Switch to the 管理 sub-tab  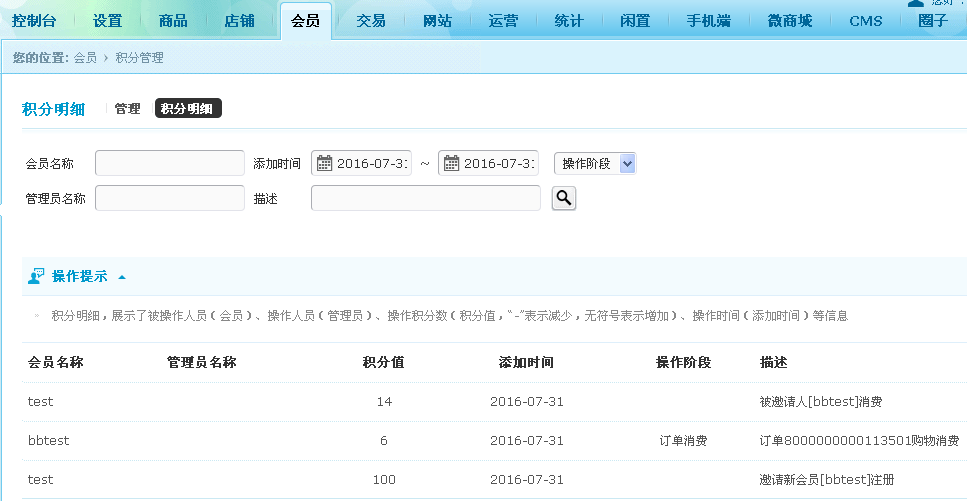[128, 109]
